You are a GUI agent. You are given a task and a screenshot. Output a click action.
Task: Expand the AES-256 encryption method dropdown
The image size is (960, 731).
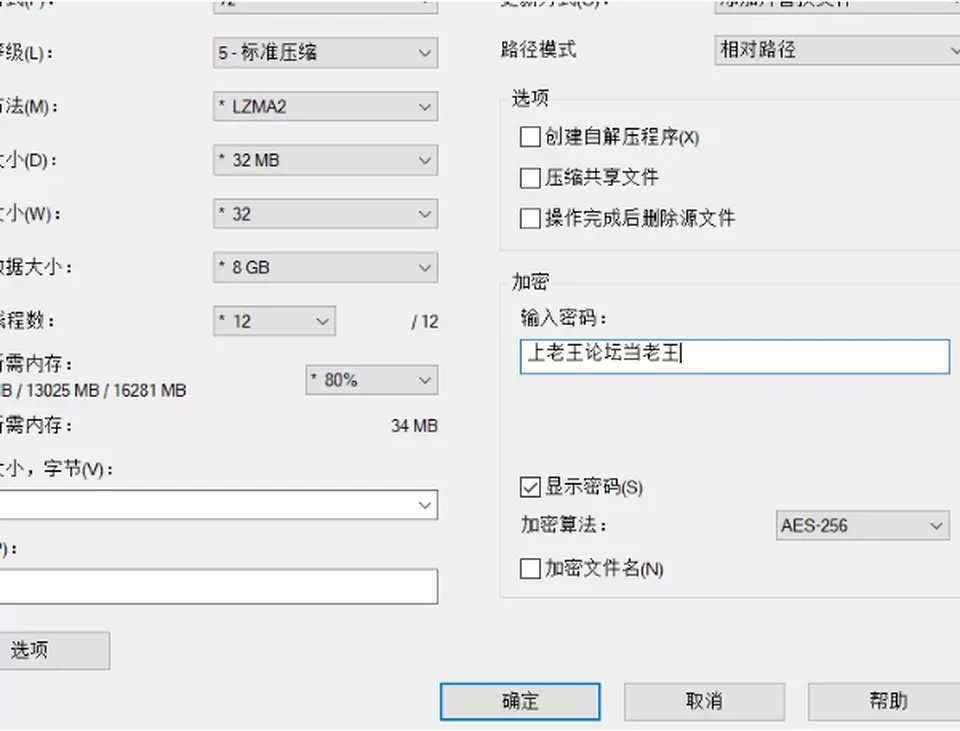[x=863, y=526]
